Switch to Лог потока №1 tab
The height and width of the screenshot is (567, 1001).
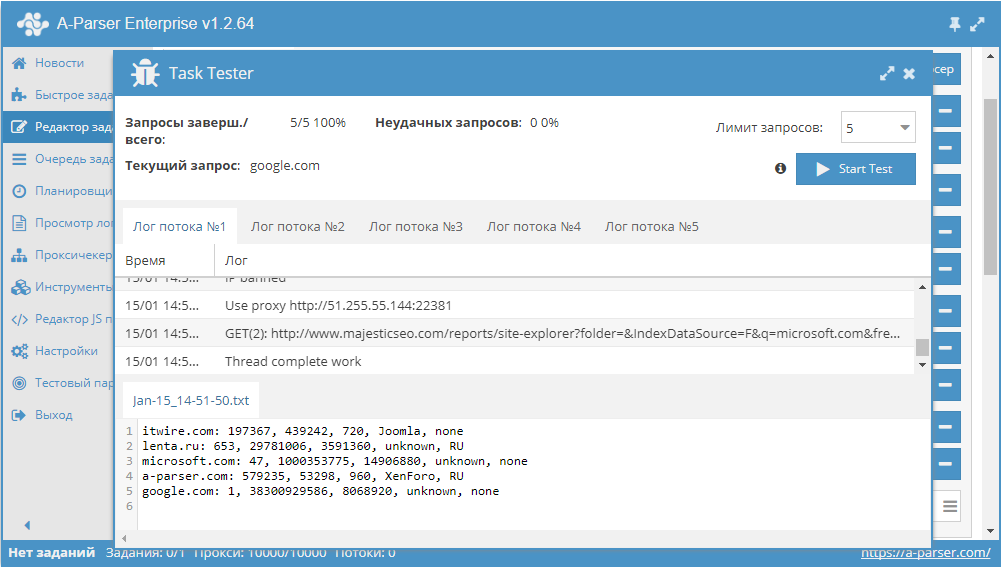(179, 227)
